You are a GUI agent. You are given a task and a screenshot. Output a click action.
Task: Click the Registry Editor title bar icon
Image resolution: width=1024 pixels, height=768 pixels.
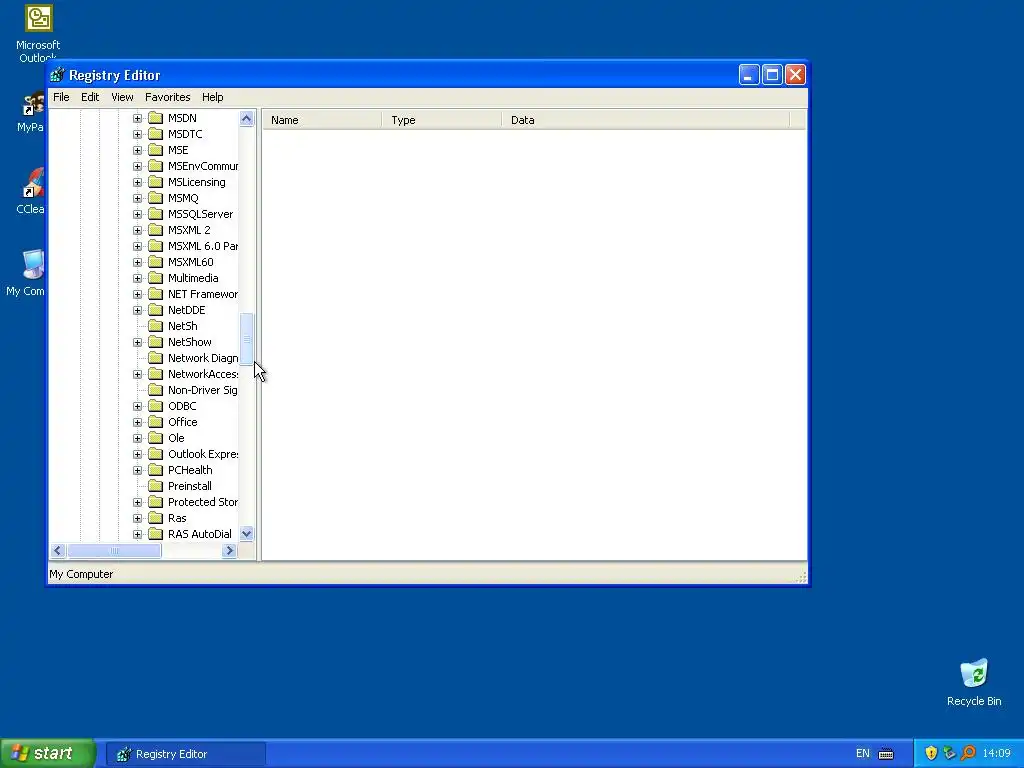pyautogui.click(x=57, y=75)
